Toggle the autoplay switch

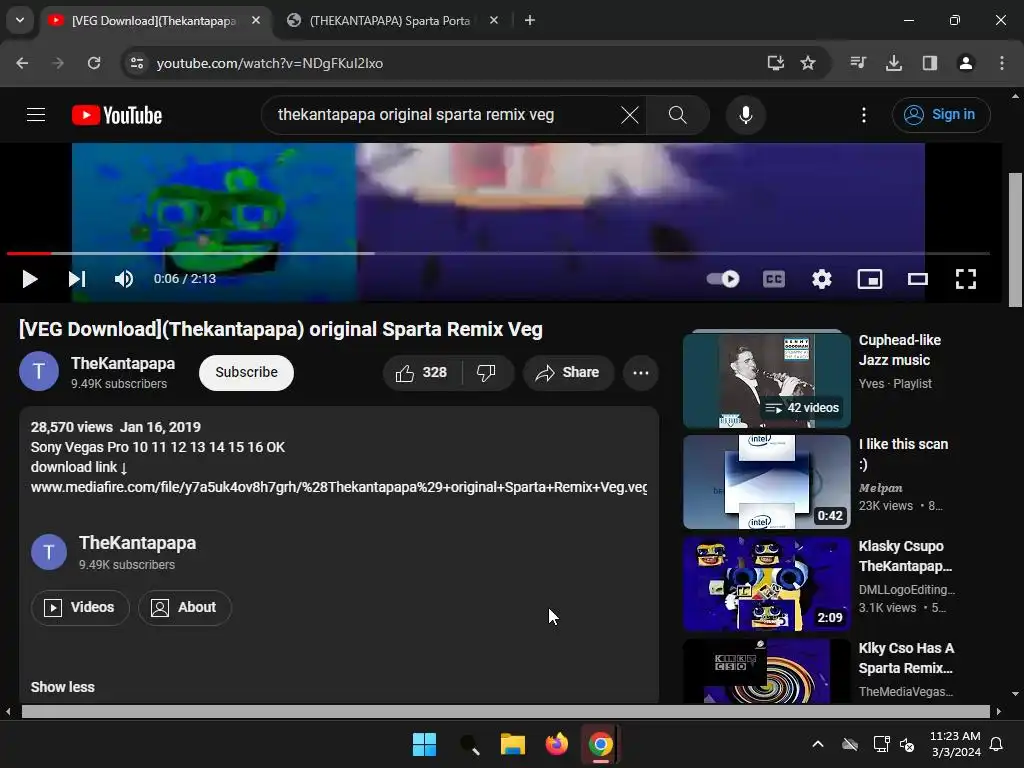723,279
